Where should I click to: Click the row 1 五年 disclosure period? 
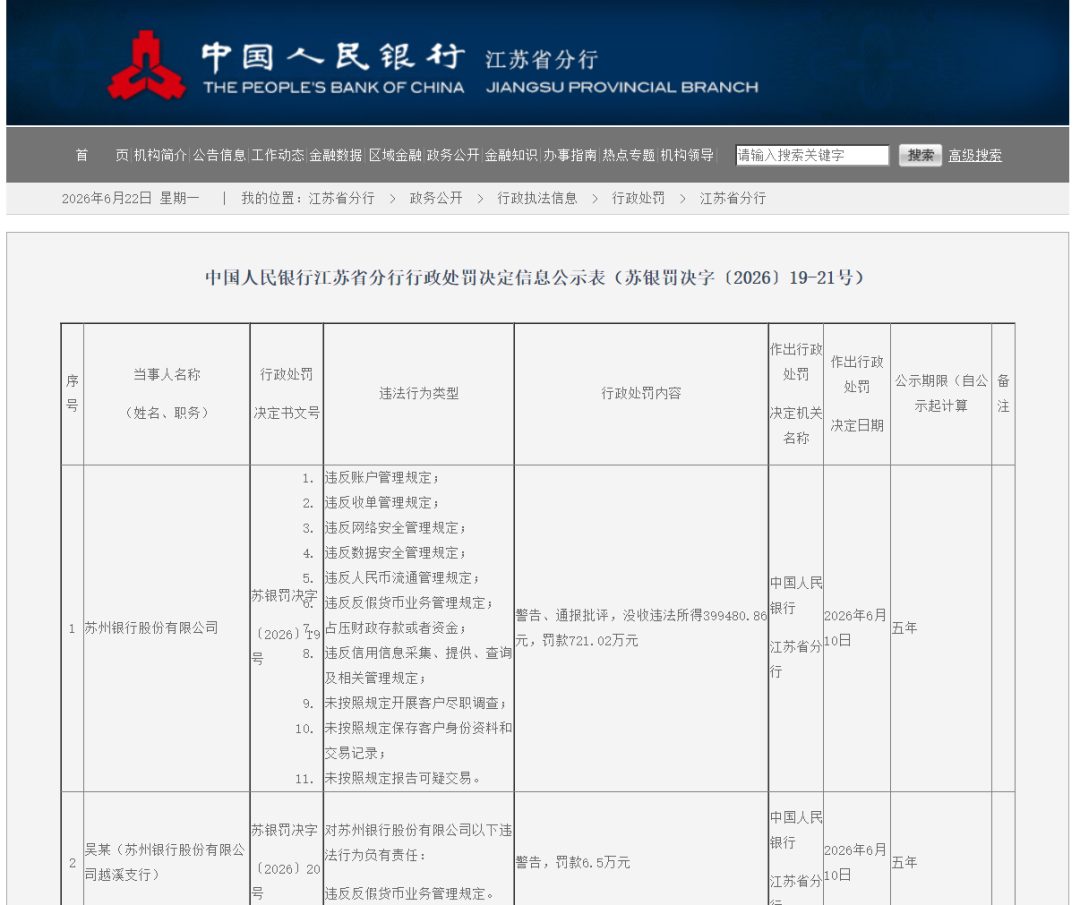[x=904, y=628]
